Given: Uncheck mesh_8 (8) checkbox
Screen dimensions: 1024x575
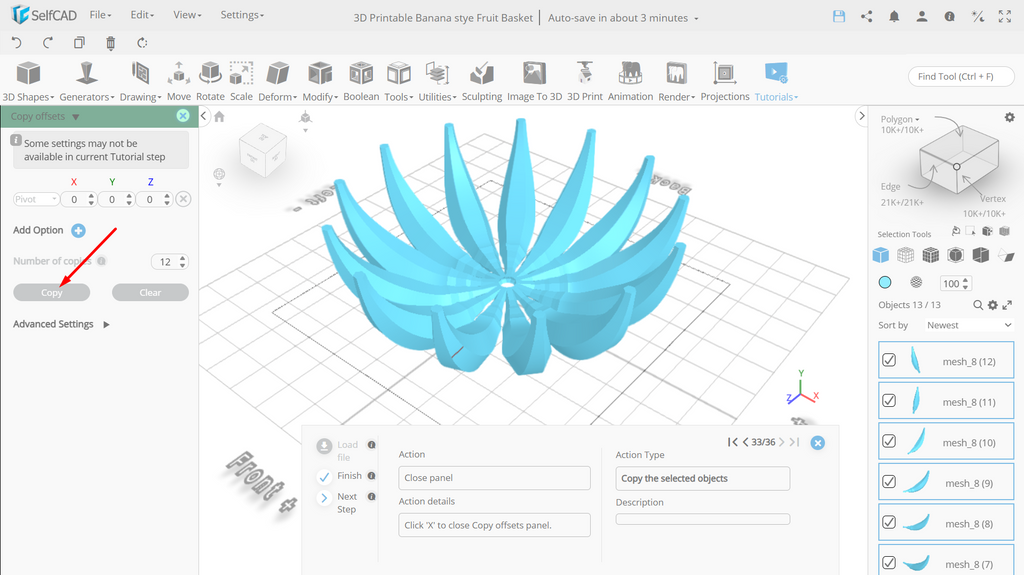Looking at the screenshot, I should [889, 522].
